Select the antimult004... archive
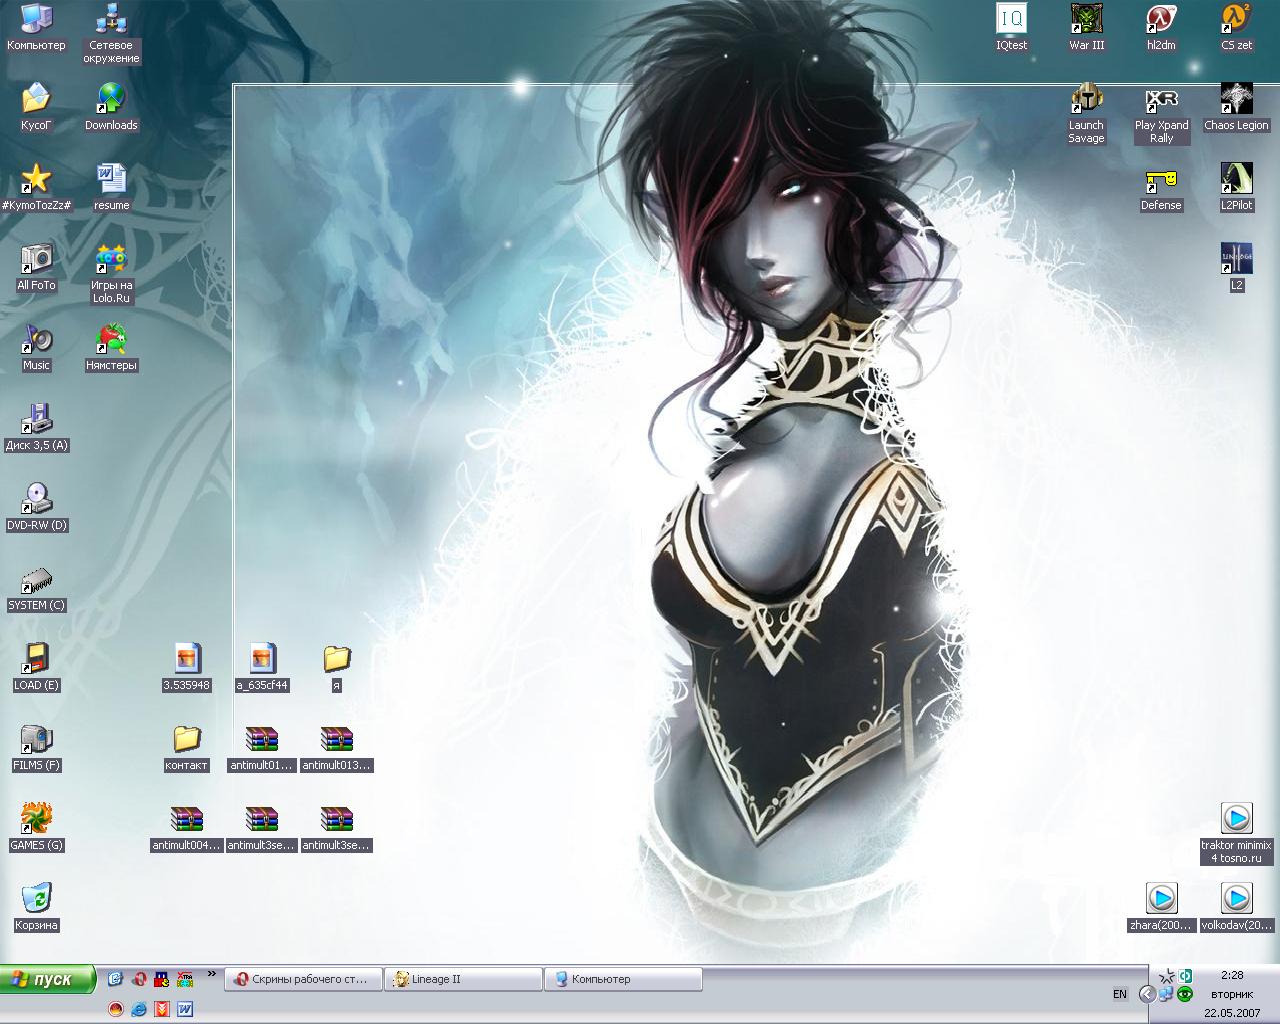The height and width of the screenshot is (1024, 1280). click(186, 827)
